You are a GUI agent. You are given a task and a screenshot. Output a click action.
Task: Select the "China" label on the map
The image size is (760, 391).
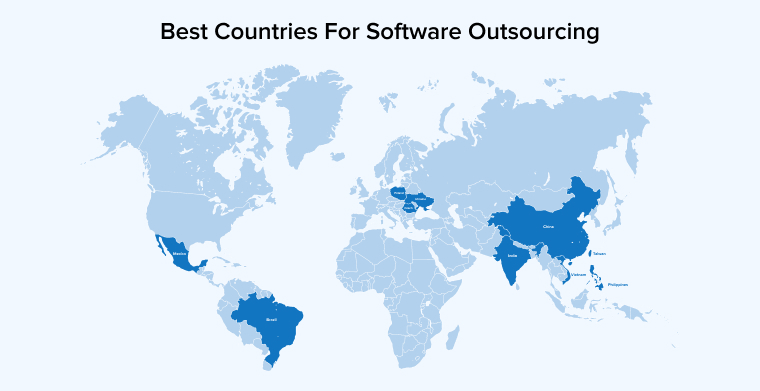tap(548, 226)
